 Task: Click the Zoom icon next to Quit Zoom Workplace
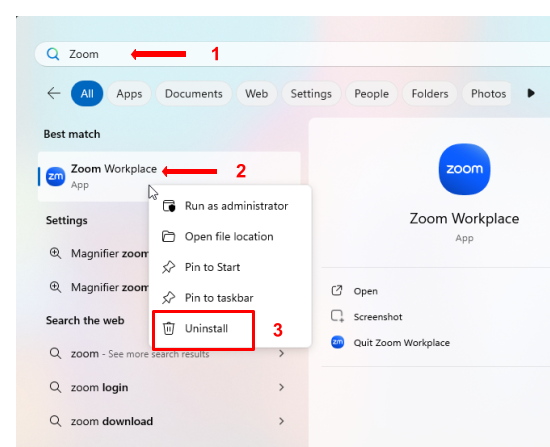coord(337,342)
